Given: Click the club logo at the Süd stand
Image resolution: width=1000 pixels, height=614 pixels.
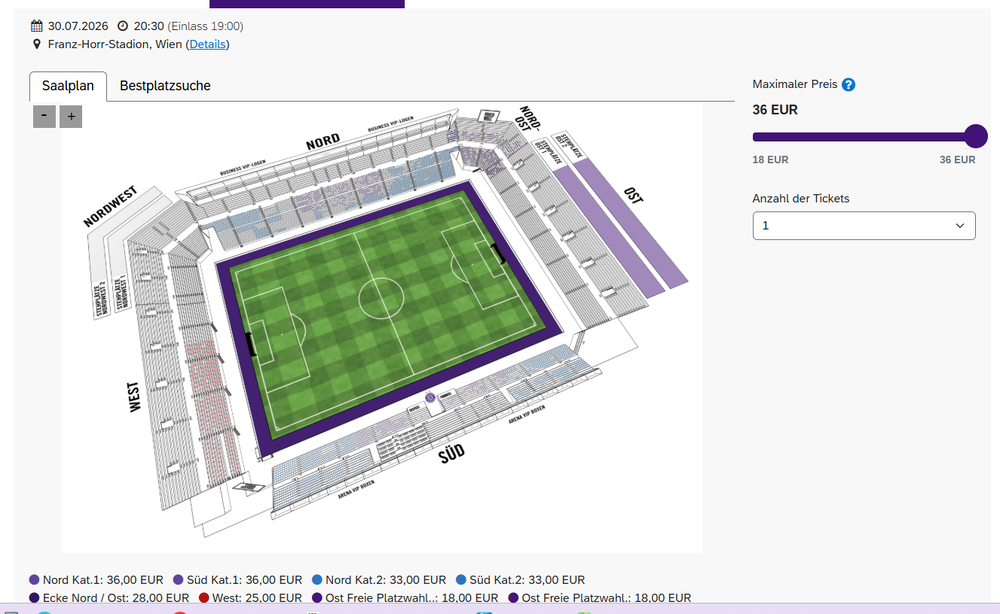Looking at the screenshot, I should [x=430, y=398].
